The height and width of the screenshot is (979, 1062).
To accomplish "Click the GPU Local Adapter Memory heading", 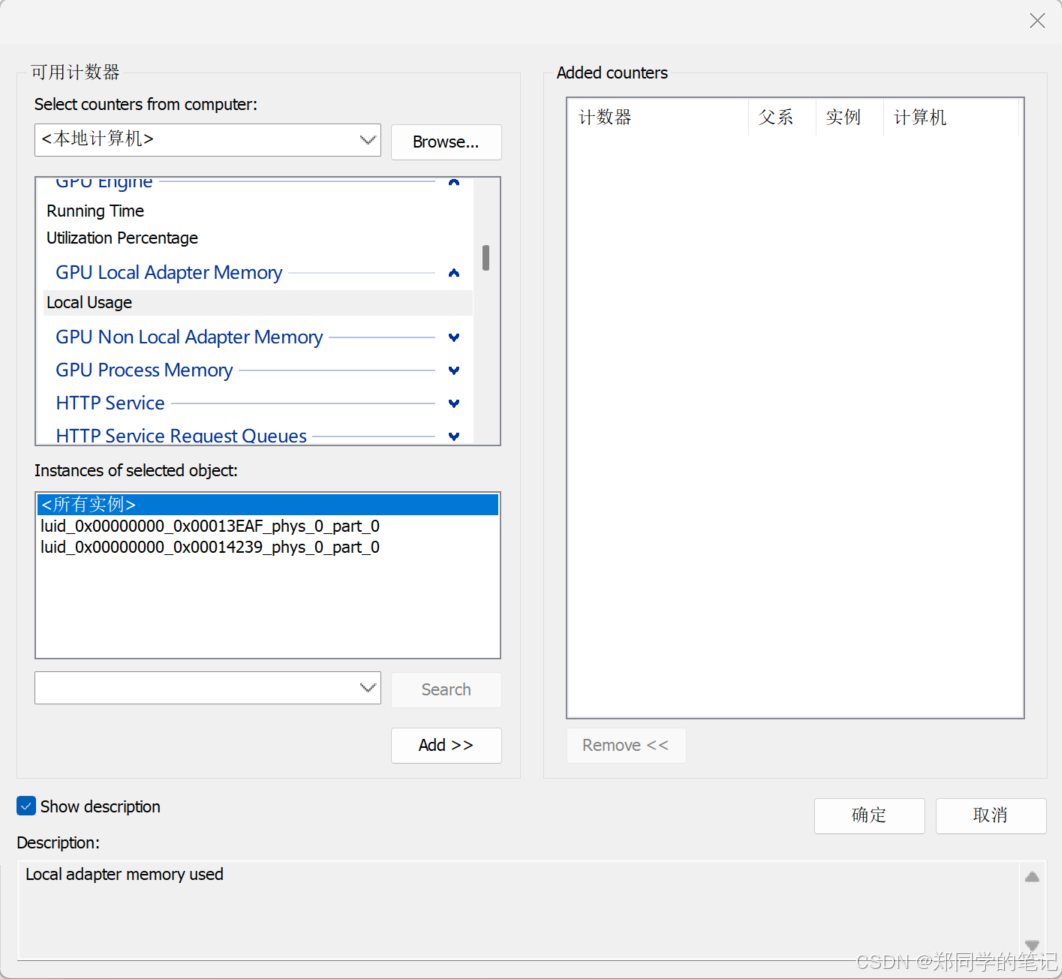I will 169,272.
